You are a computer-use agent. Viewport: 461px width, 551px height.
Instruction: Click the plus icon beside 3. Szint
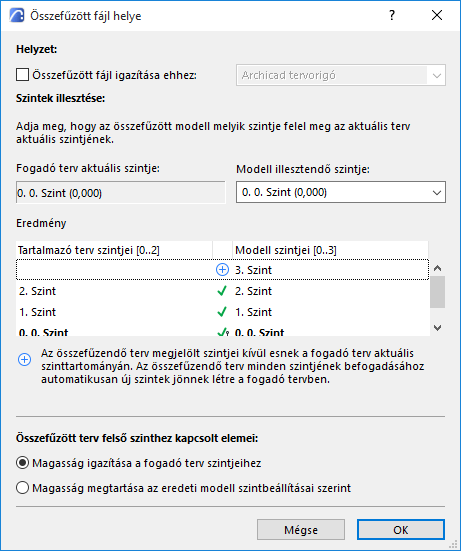pos(222,270)
